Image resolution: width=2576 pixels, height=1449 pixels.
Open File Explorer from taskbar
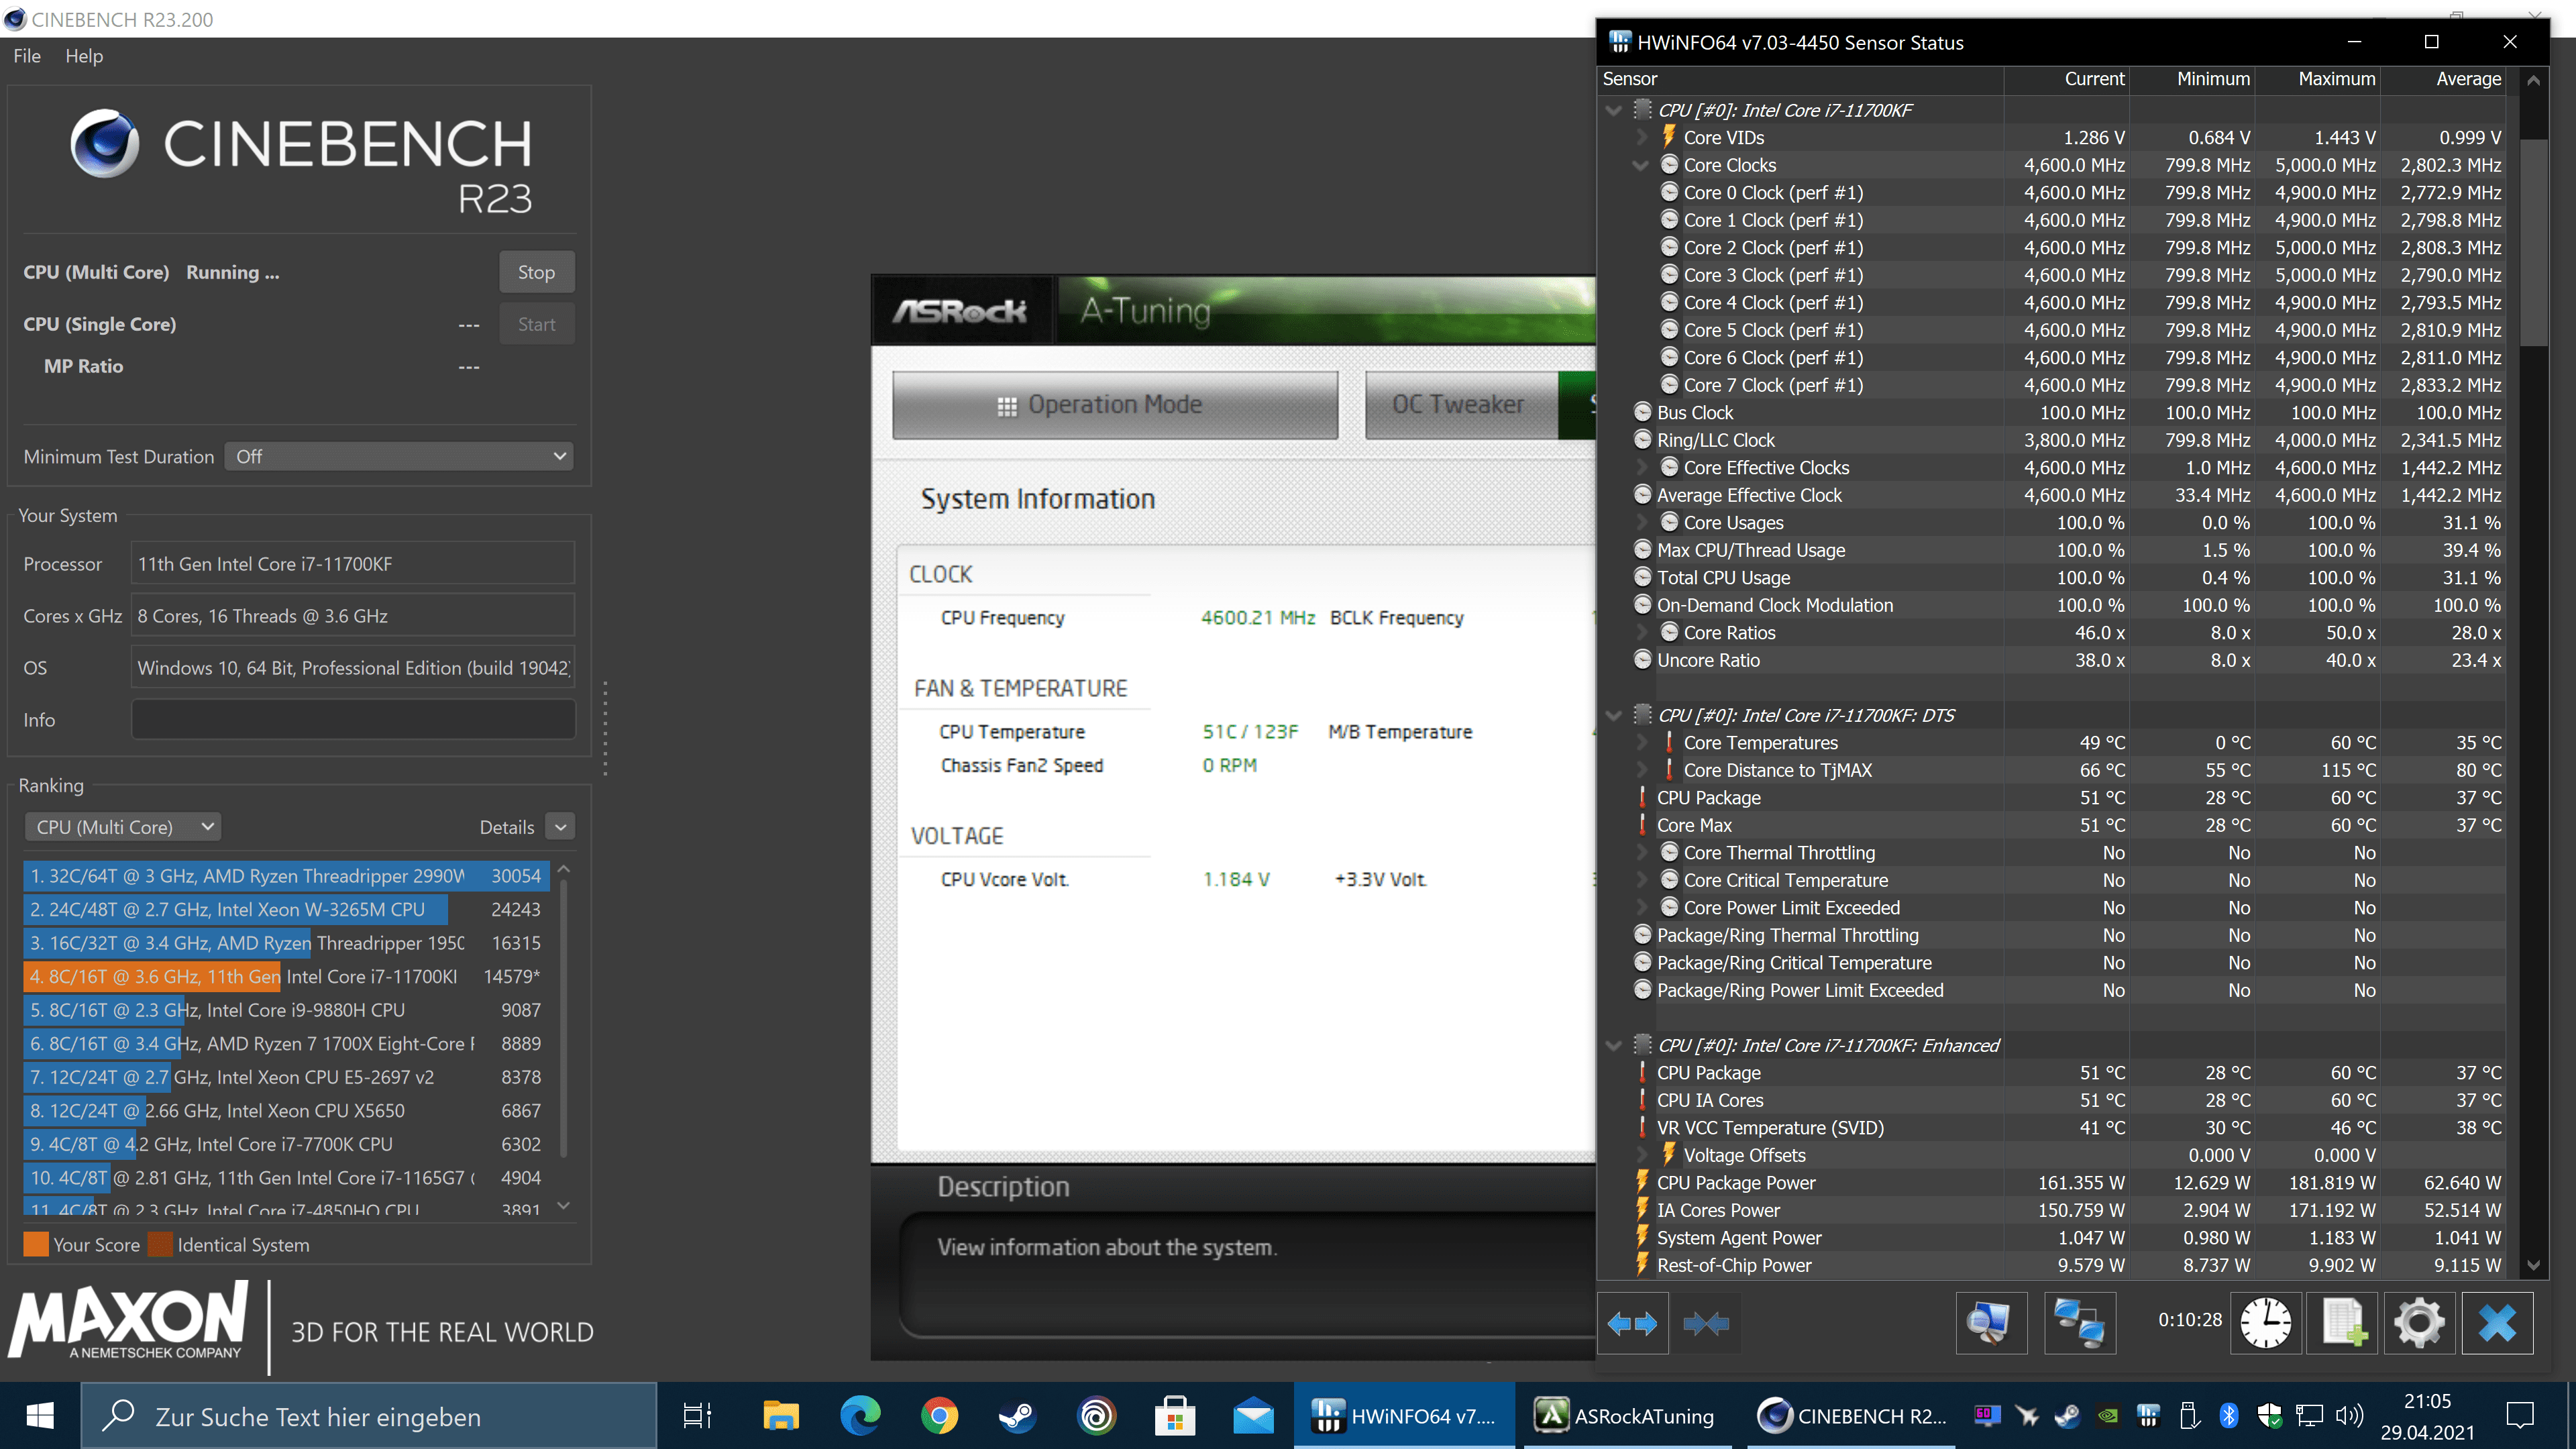pos(780,1416)
